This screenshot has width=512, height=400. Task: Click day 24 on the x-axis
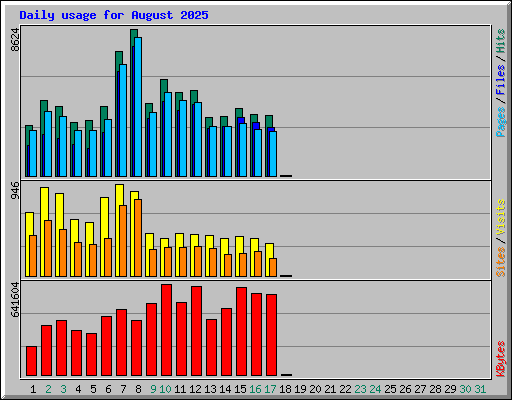(375, 389)
